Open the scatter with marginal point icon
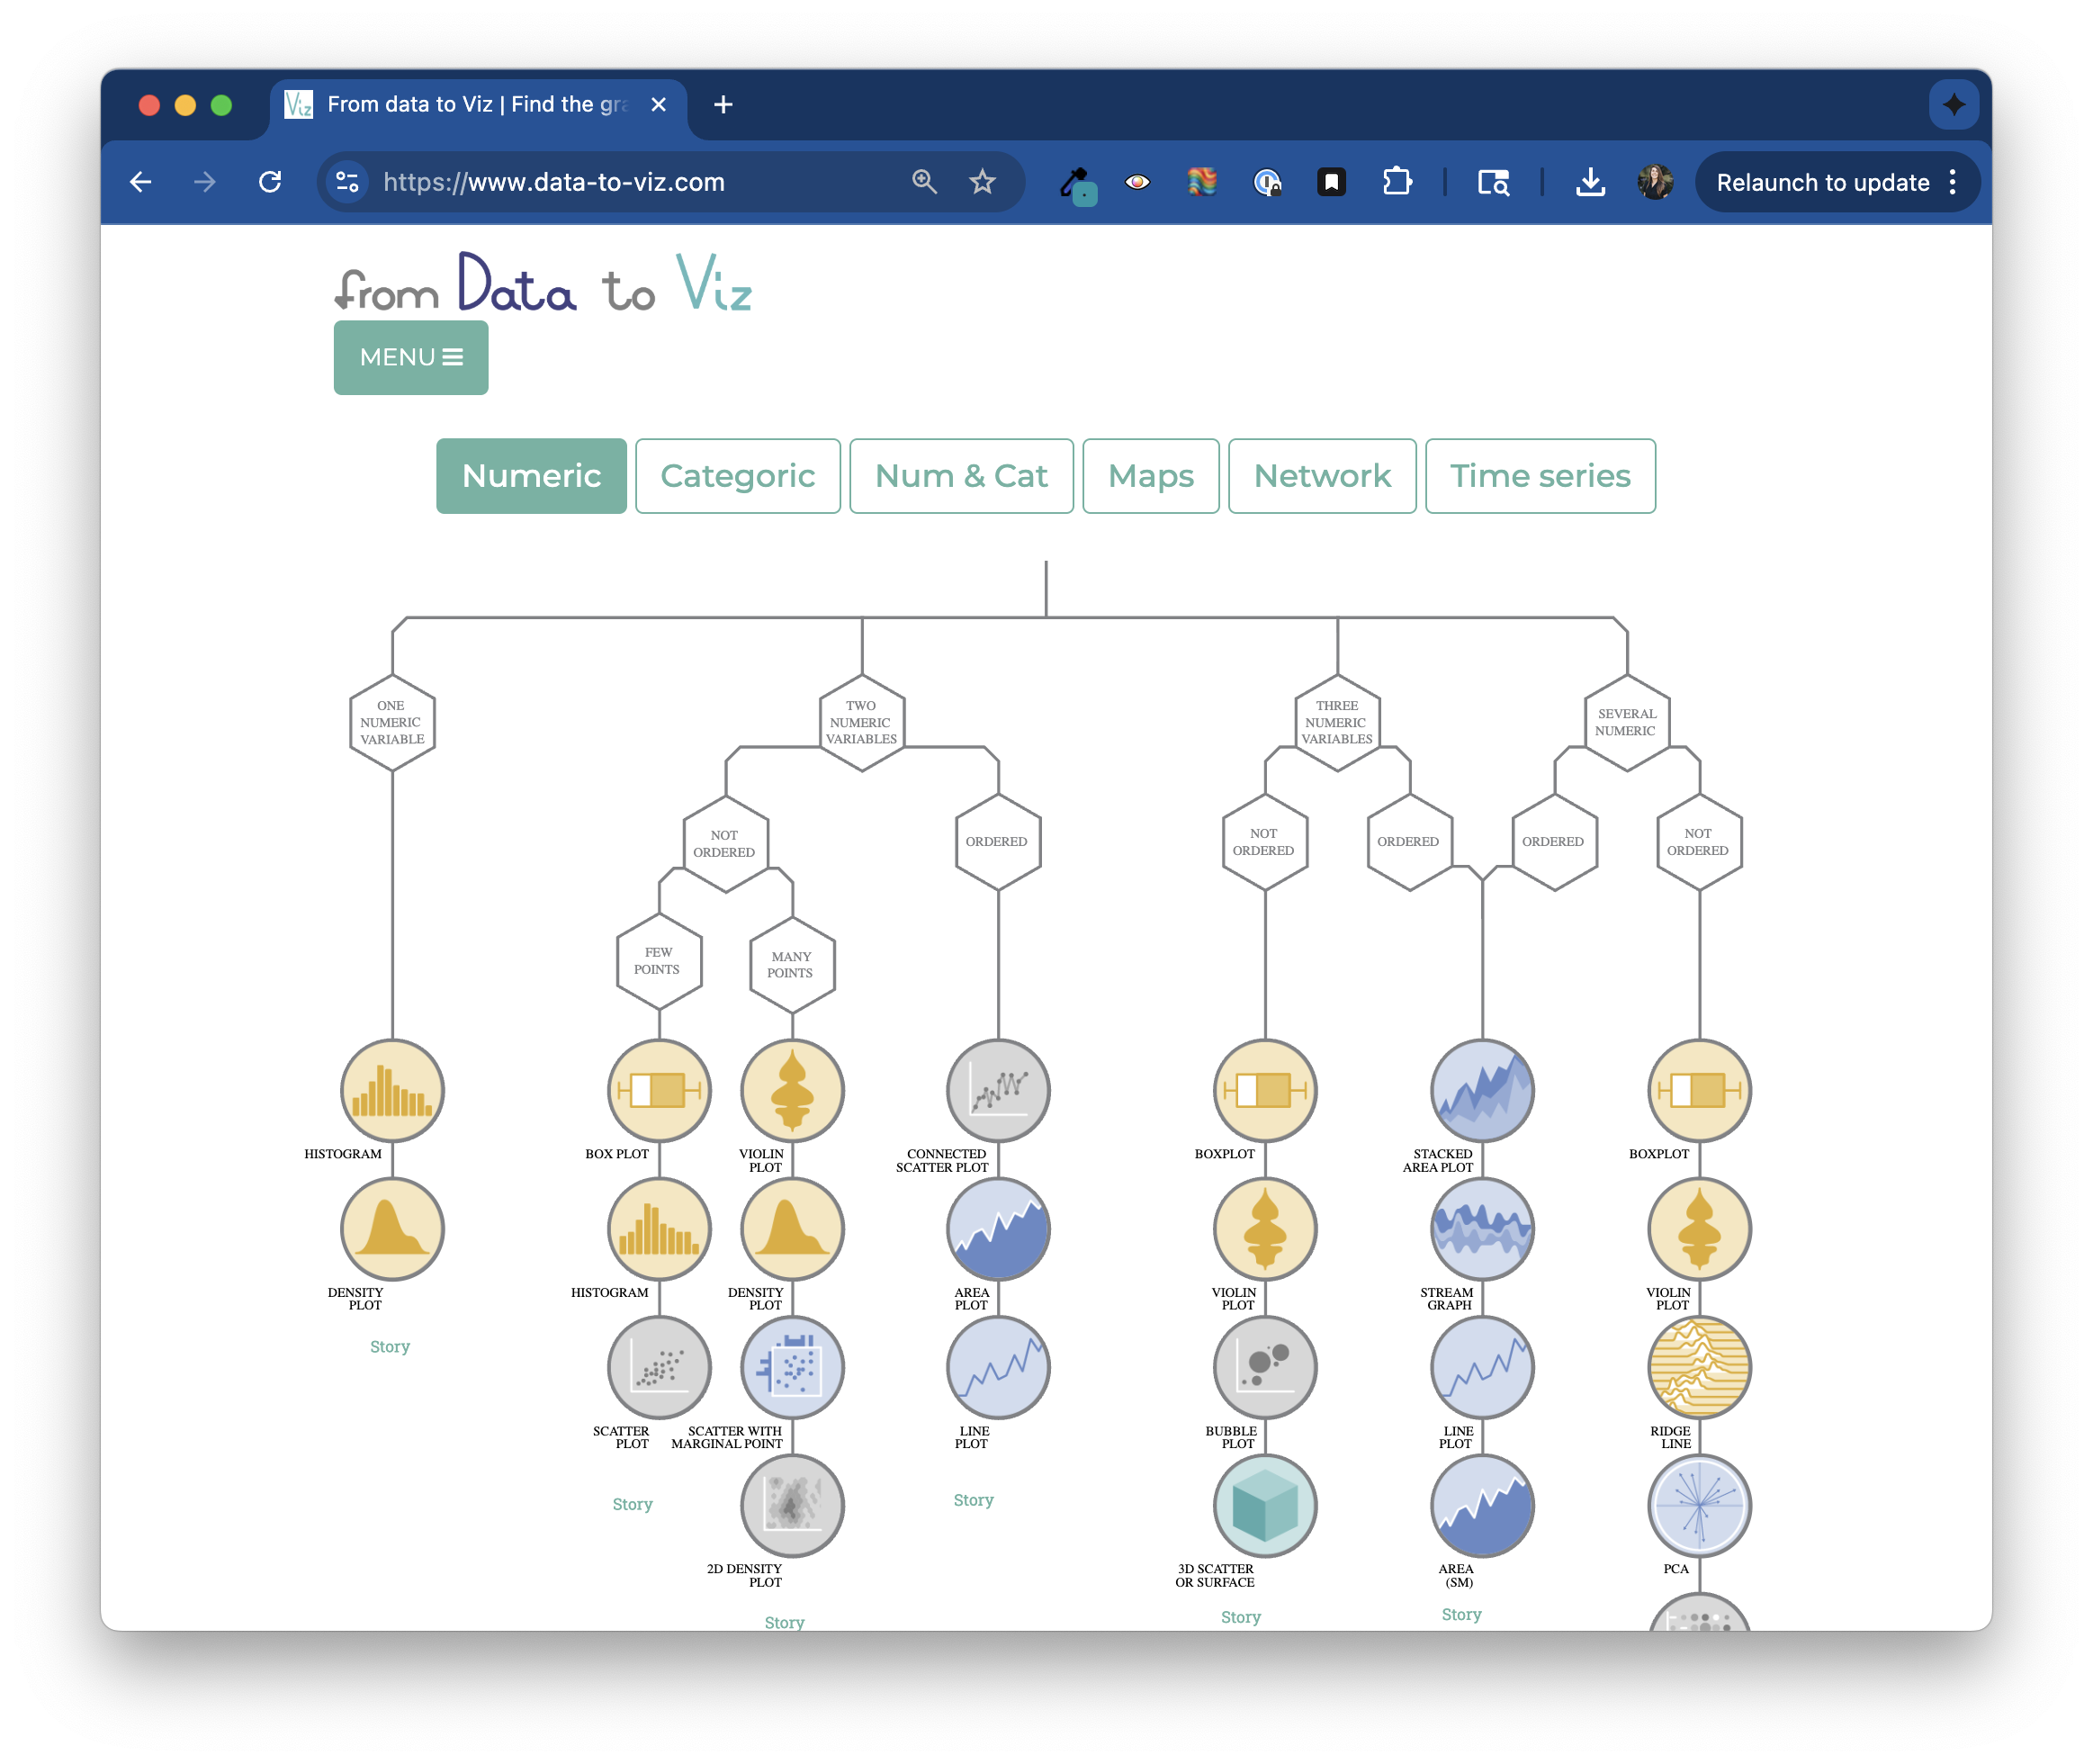The image size is (2093, 1764). [x=792, y=1367]
